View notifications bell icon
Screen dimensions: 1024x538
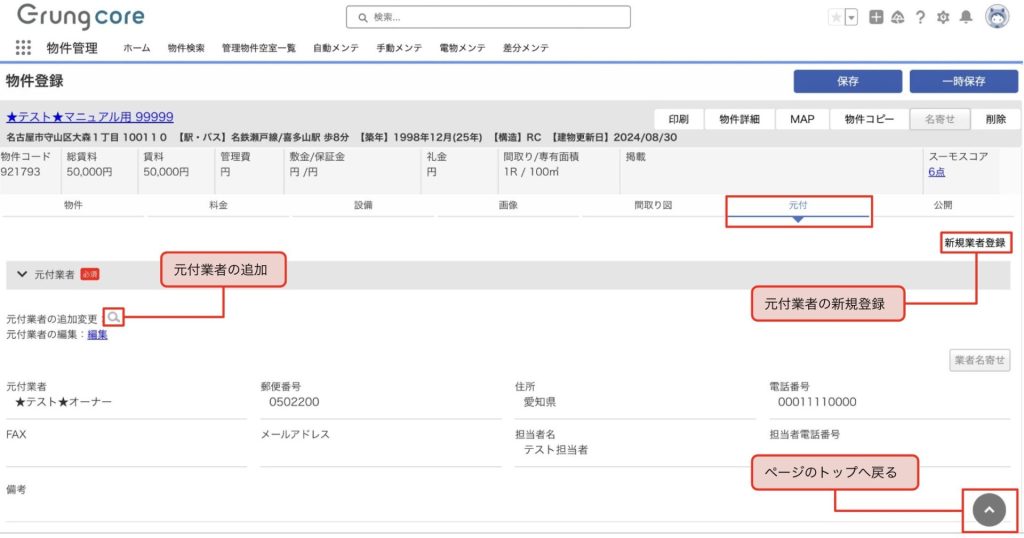tap(965, 17)
